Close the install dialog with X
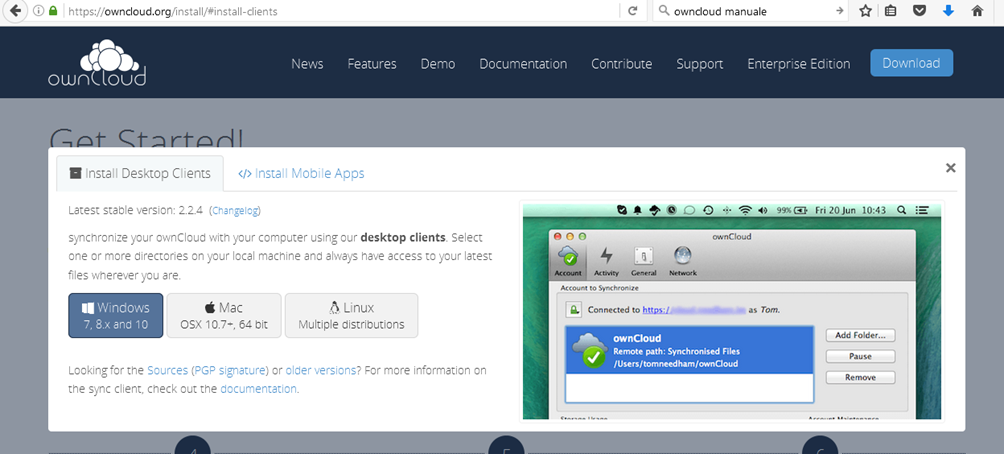 pyautogui.click(x=951, y=168)
